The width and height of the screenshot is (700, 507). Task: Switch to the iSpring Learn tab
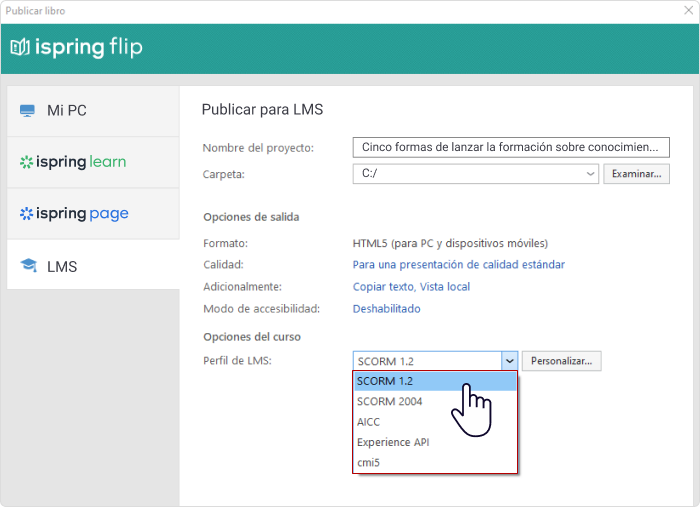pyautogui.click(x=93, y=162)
